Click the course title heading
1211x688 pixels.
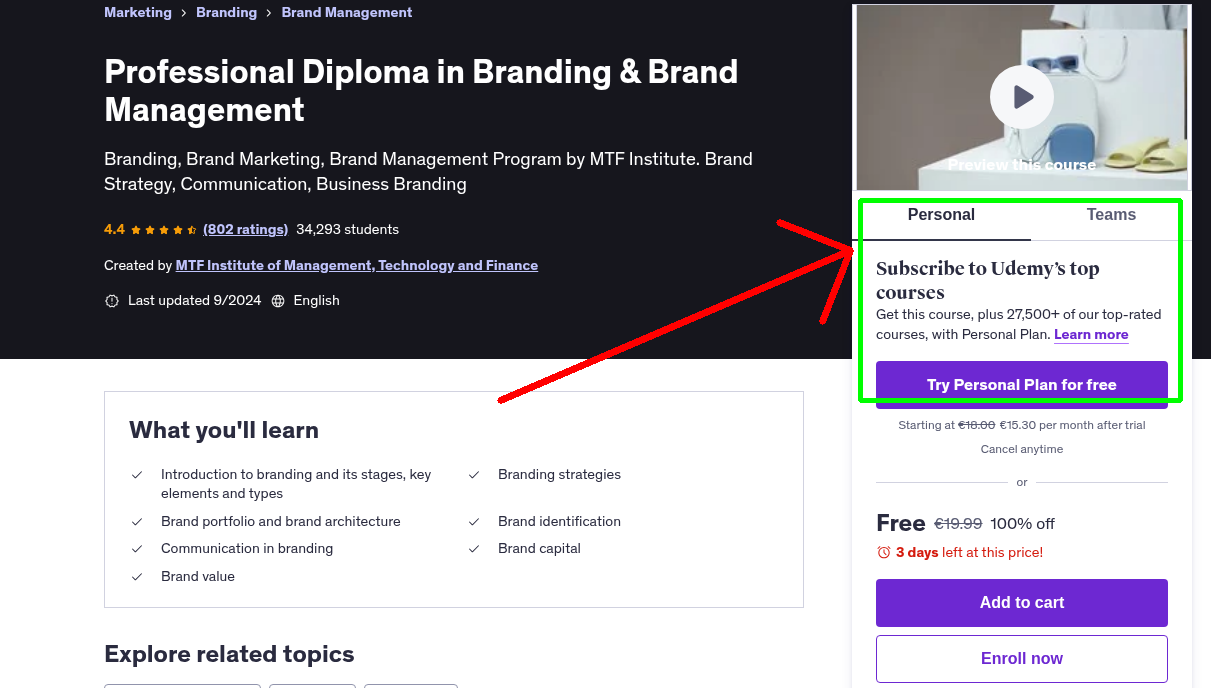pyautogui.click(x=421, y=90)
